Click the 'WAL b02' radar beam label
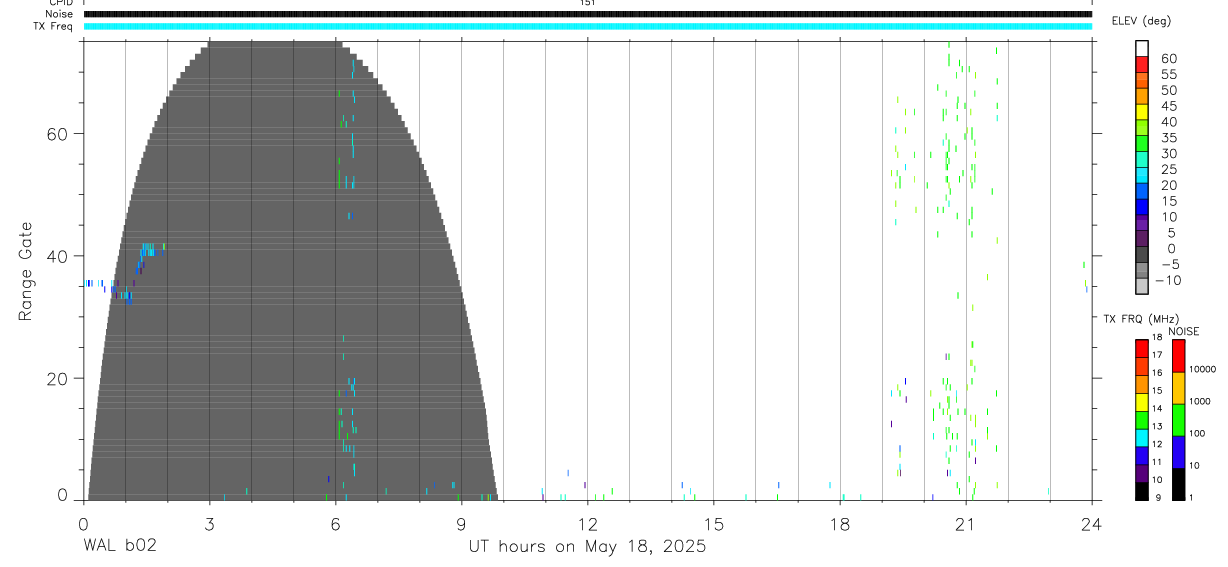This screenshot has height=567, width=1228. 119,547
